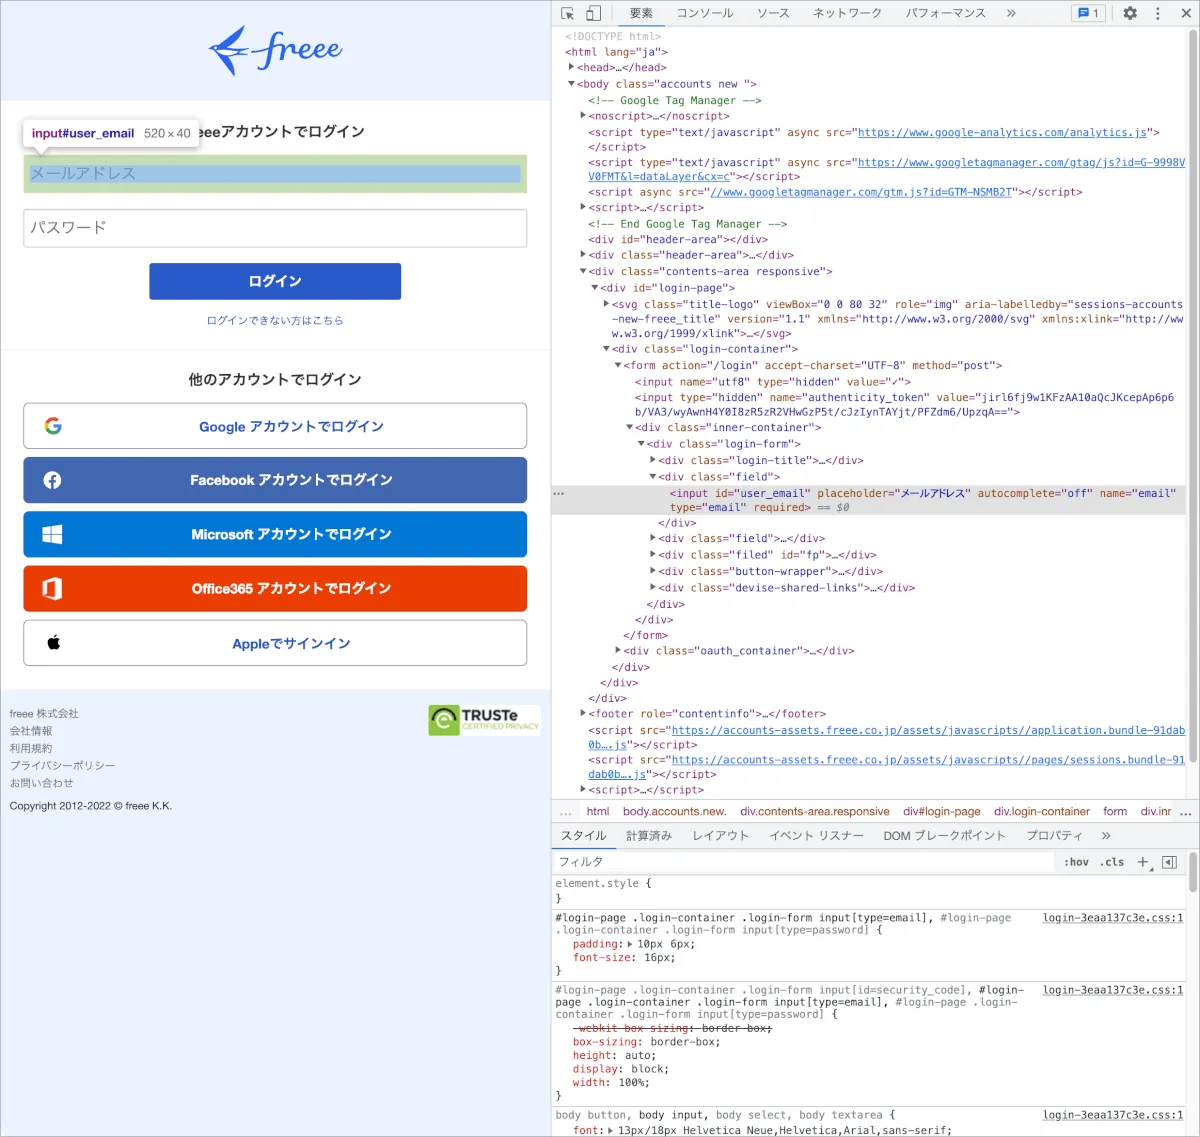The image size is (1200, 1137).
Task: Toggle the .cls element classes panel
Action: [x=1112, y=862]
